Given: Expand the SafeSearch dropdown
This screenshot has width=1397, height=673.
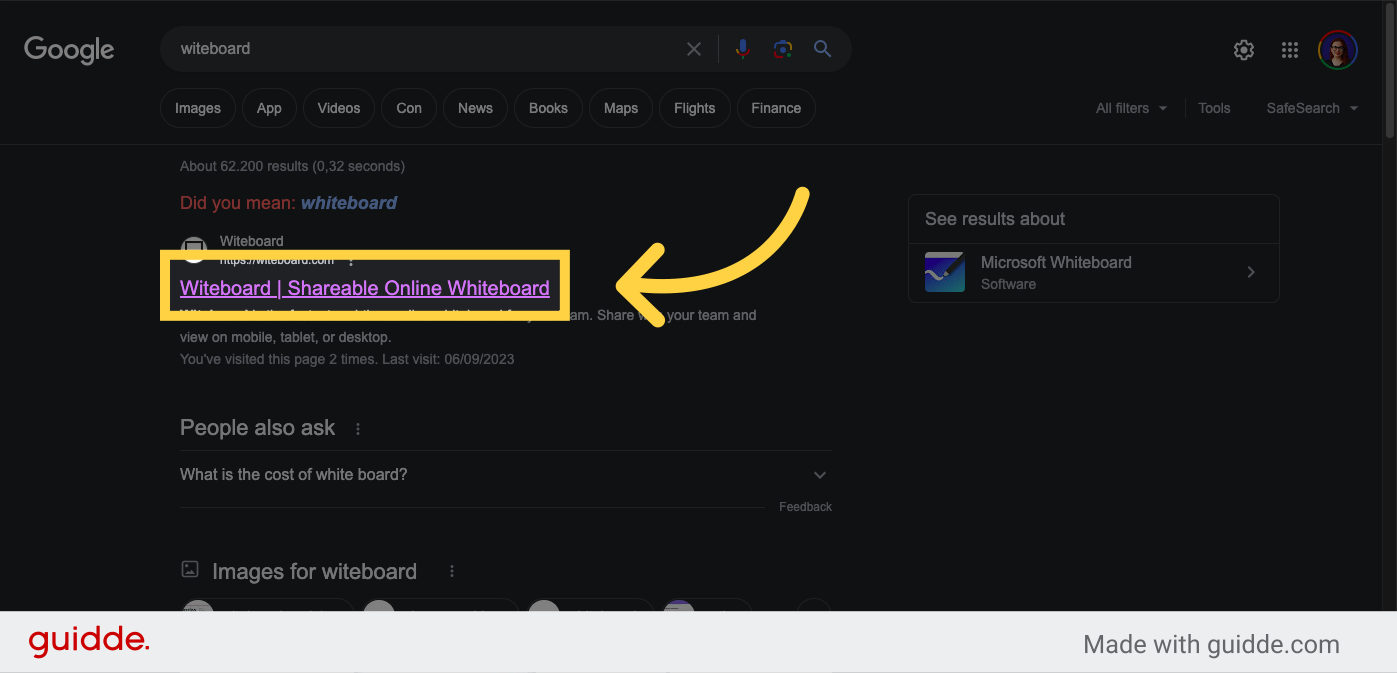Looking at the screenshot, I should (1311, 108).
